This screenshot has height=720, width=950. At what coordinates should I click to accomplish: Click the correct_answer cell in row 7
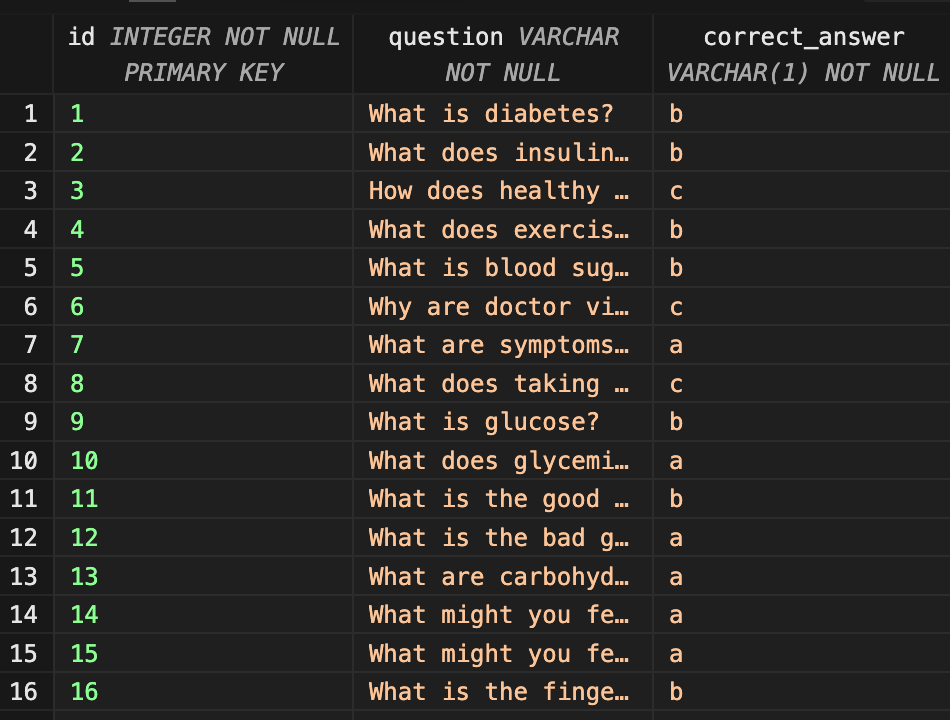[x=802, y=344]
